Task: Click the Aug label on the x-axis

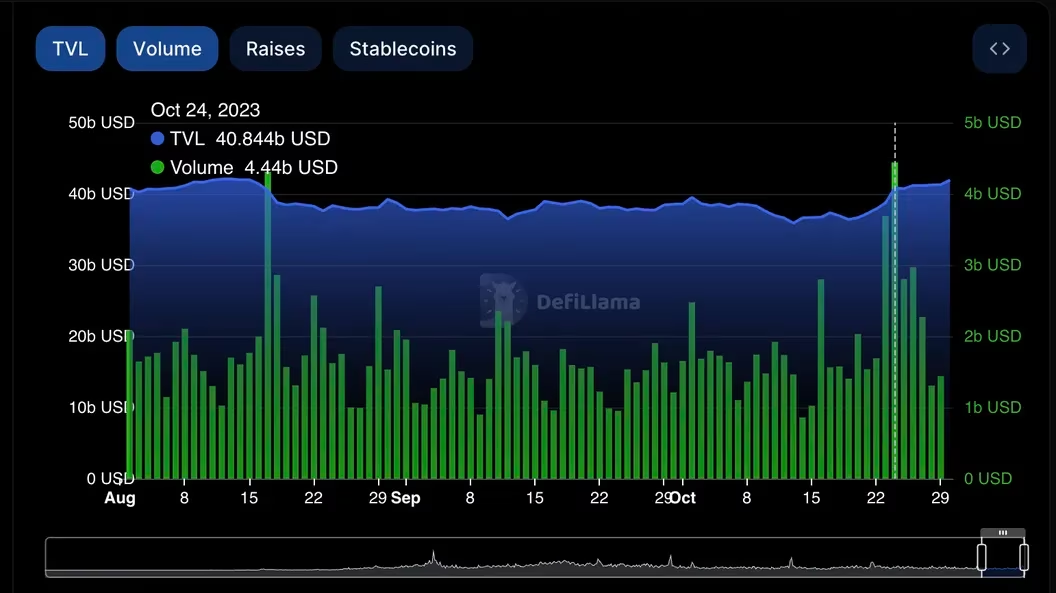Action: pos(120,498)
